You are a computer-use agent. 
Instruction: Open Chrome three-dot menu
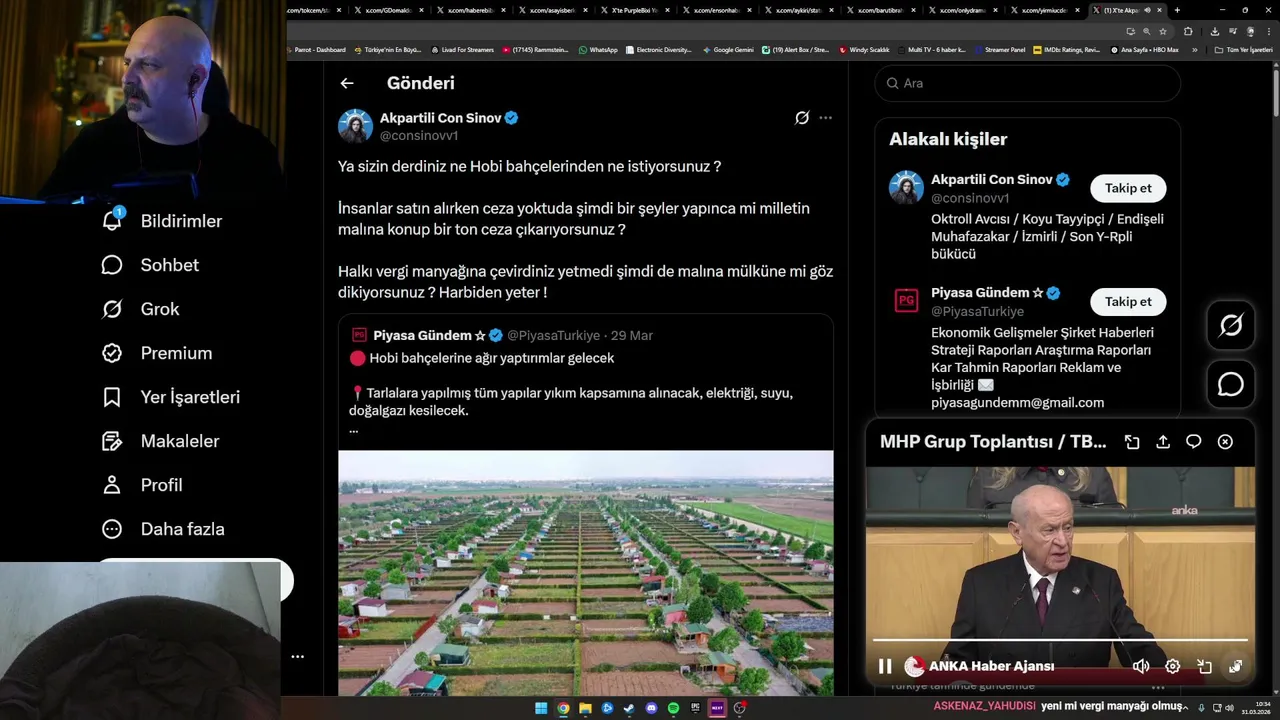tap(1267, 31)
